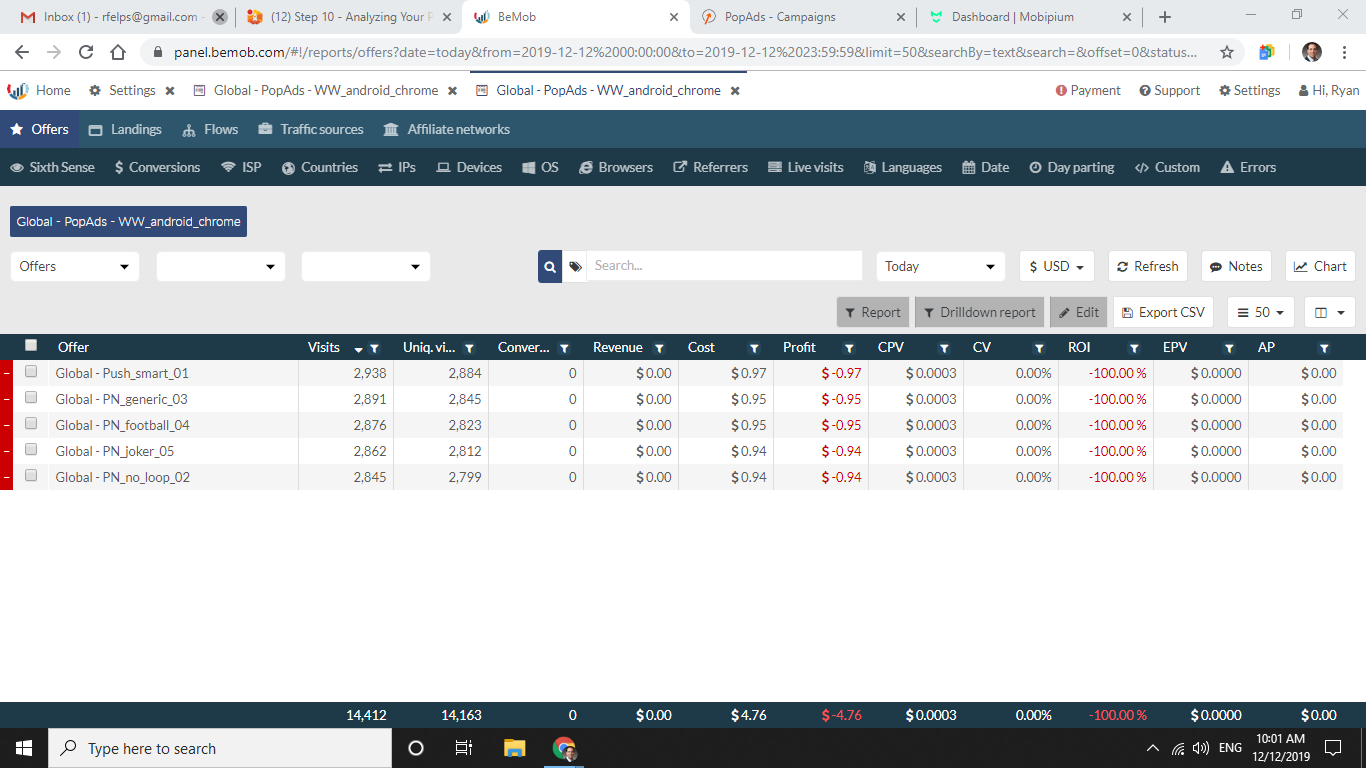Expand the Today date range dropdown
Viewport: 1366px width, 768px height.
tap(940, 266)
